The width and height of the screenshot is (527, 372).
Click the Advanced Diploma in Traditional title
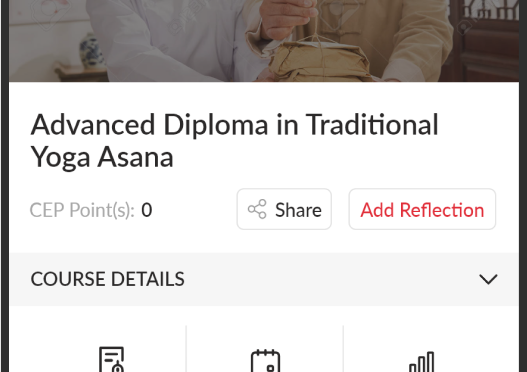[x=234, y=125]
